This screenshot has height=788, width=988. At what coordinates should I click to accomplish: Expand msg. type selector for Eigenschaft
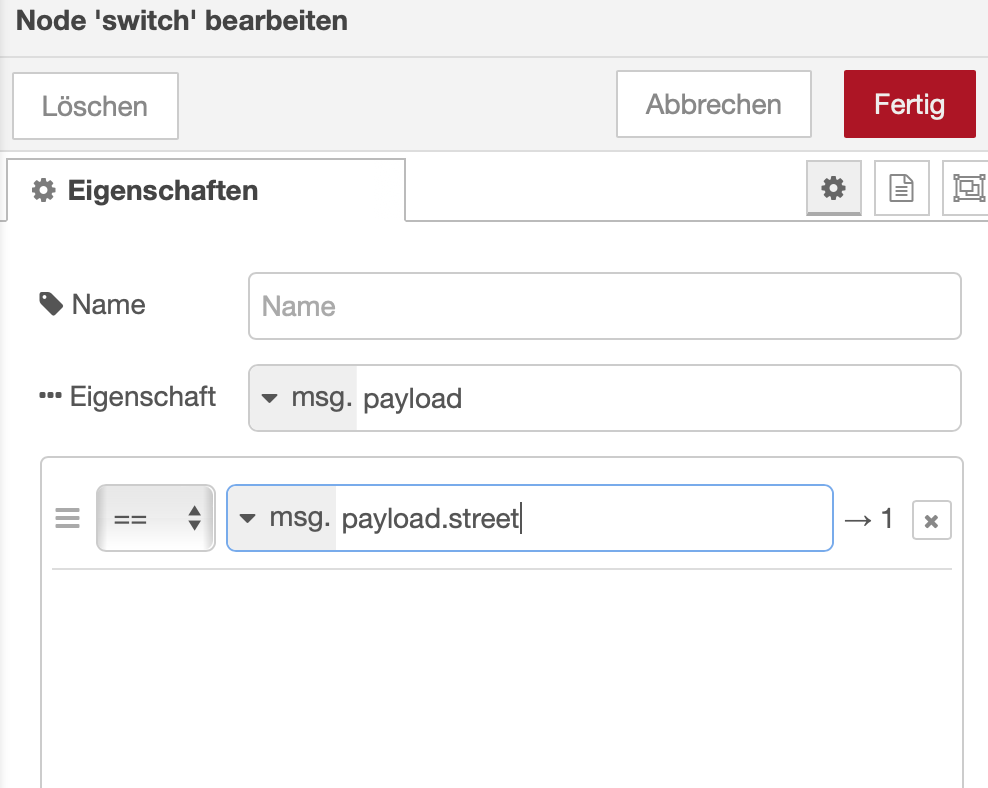pos(303,398)
